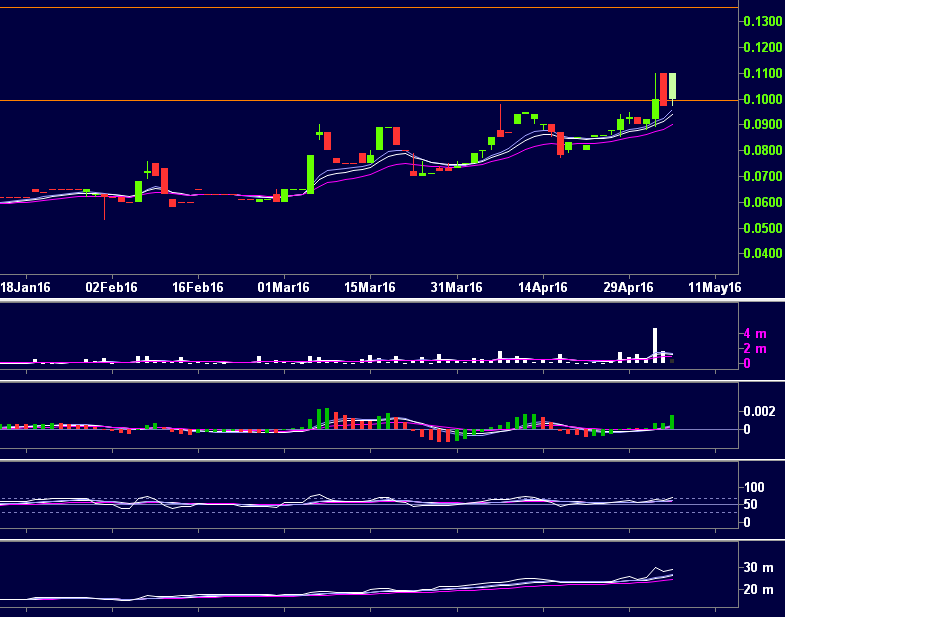This screenshot has height=617, width=933.
Task: Select the 31Mar16 date label
Action: (456, 287)
